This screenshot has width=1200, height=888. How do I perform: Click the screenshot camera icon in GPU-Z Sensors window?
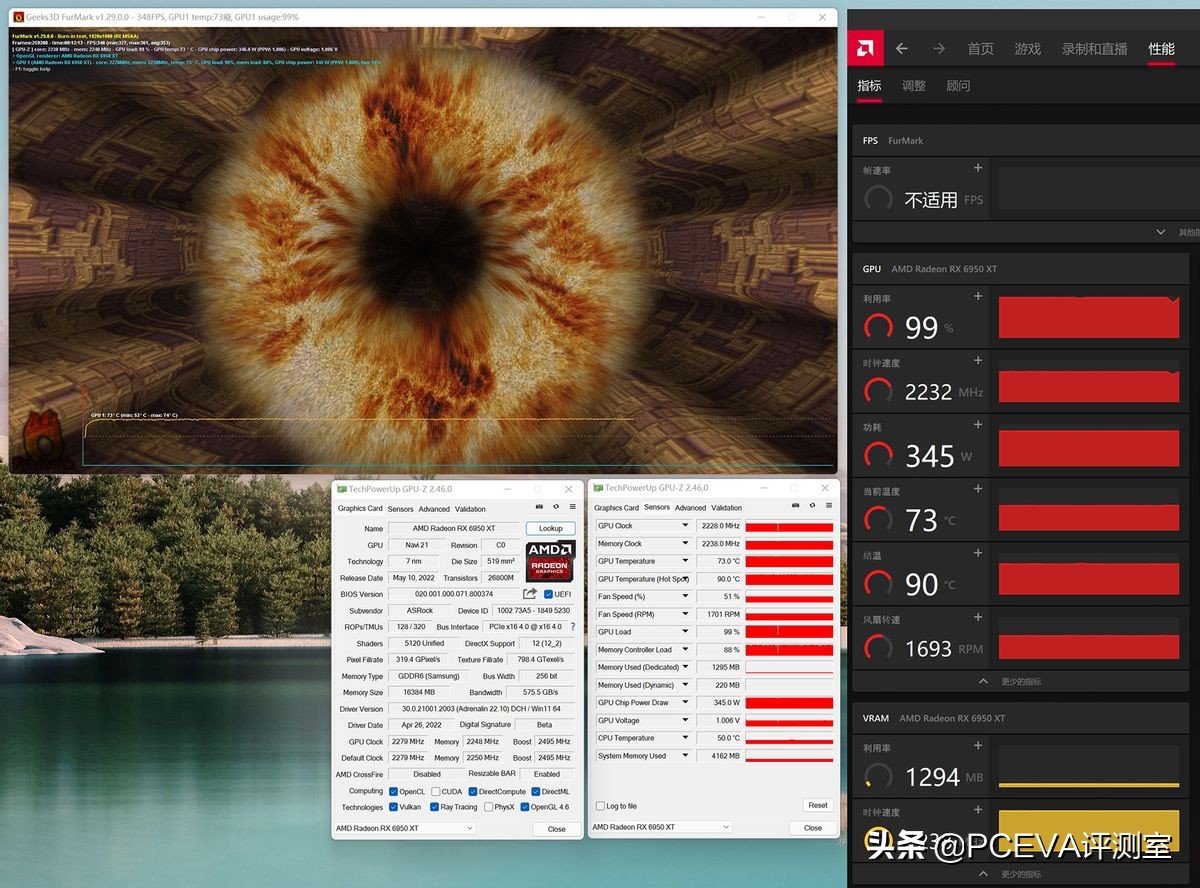[796, 507]
